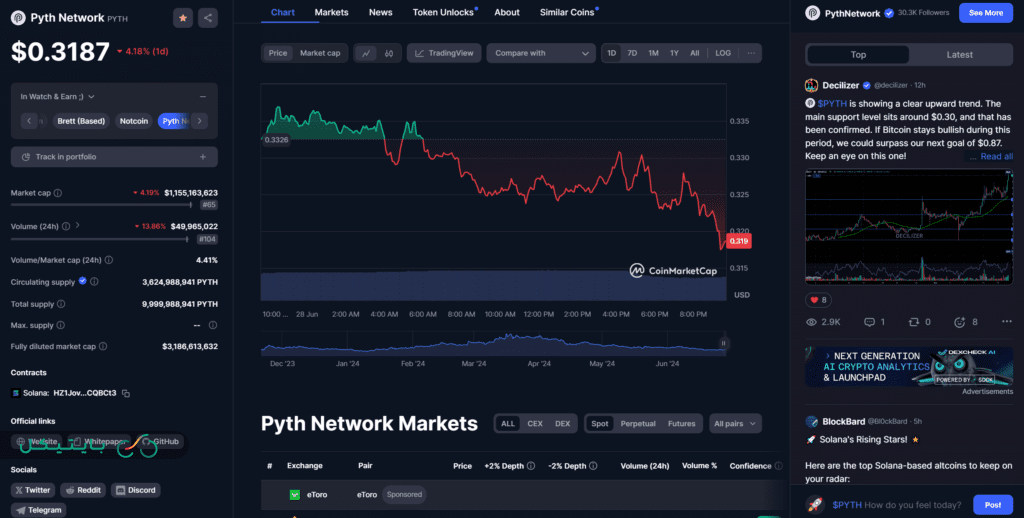This screenshot has width=1024, height=518.
Task: Click in the How do you feel today field
Action: [x=895, y=505]
